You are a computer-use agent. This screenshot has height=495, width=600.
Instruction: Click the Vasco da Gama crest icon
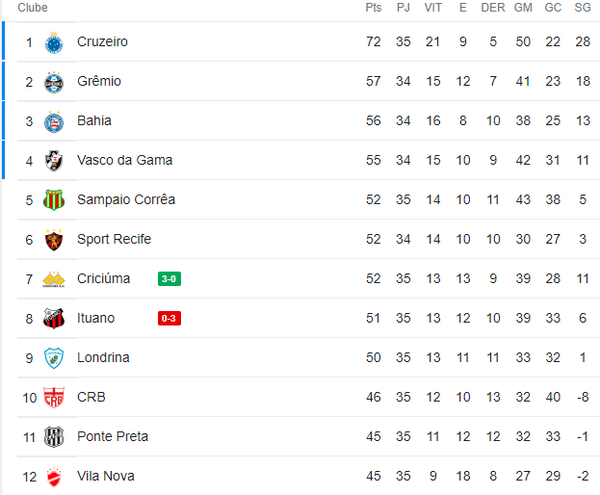54,160
